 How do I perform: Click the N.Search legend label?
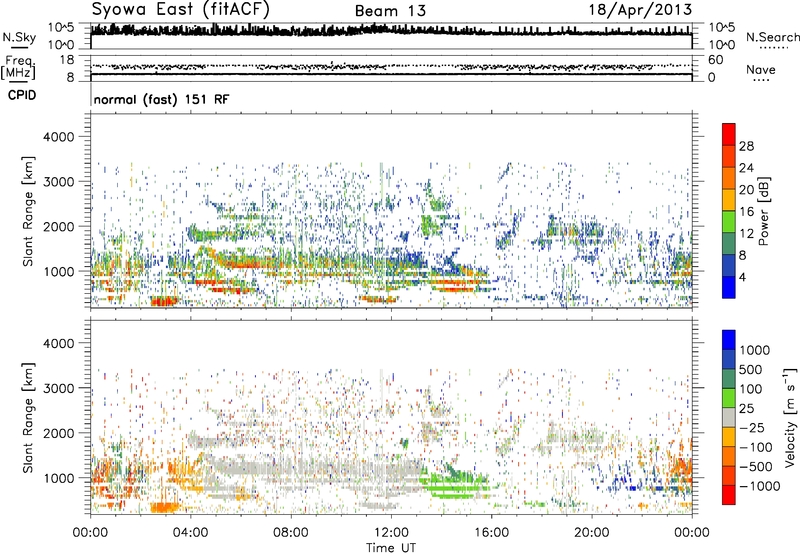pos(773,37)
